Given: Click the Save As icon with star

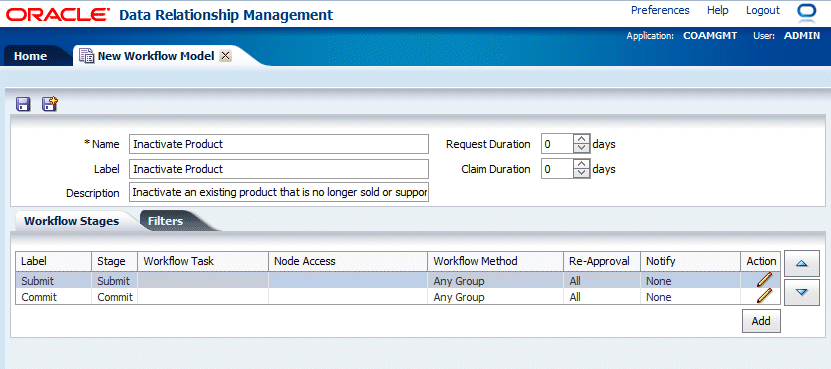Looking at the screenshot, I should [x=50, y=104].
